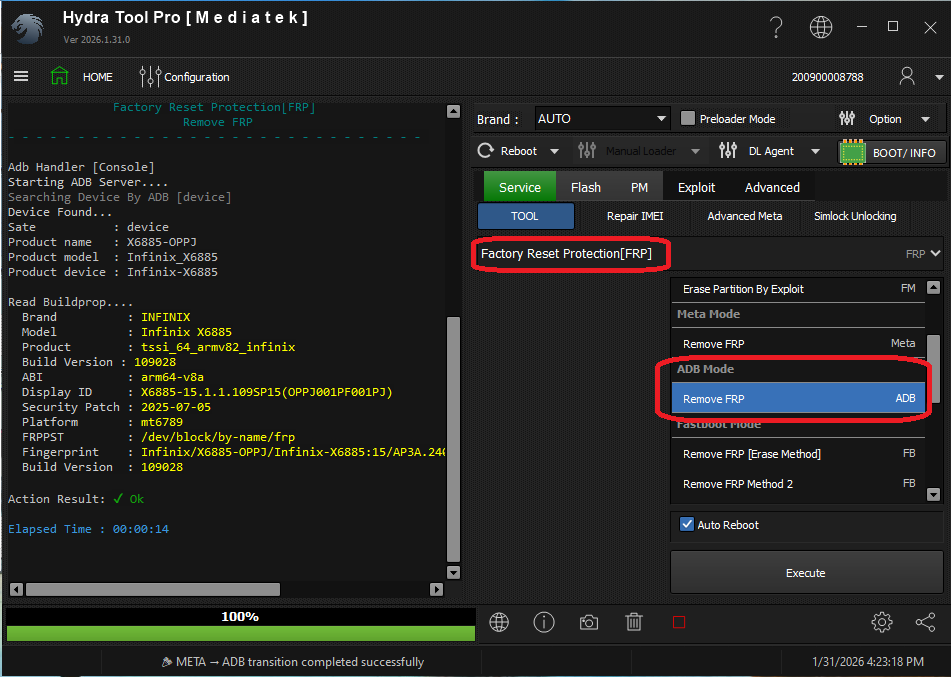Switch to the Flash tab

(585, 187)
